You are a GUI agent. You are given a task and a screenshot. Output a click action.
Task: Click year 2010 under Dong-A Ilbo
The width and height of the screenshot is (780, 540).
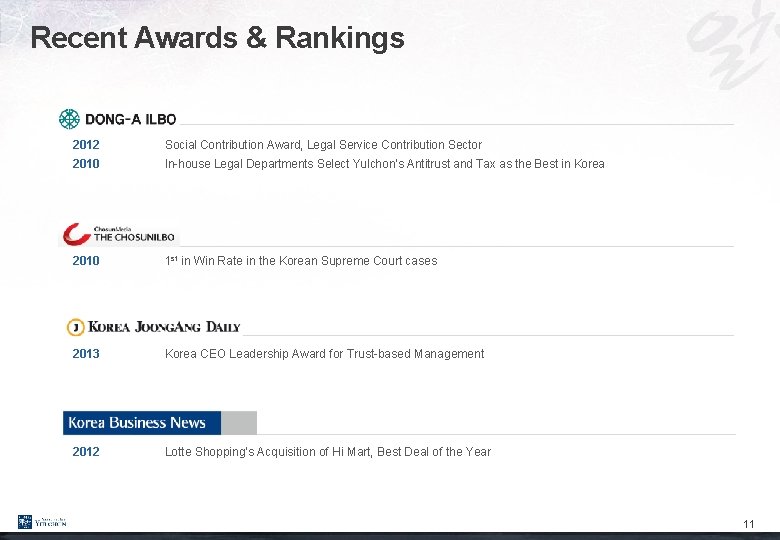86,164
